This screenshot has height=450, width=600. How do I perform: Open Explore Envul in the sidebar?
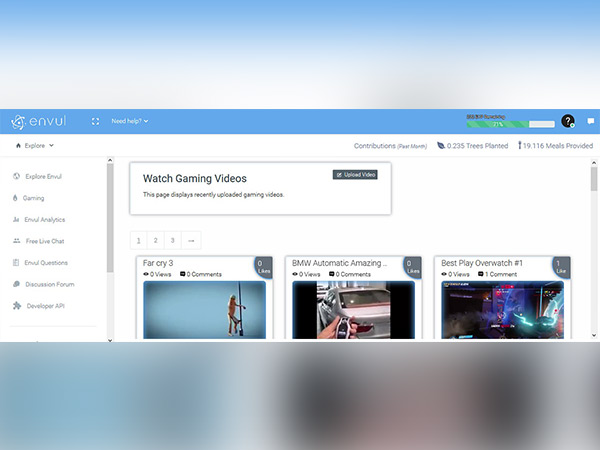pos(47,176)
